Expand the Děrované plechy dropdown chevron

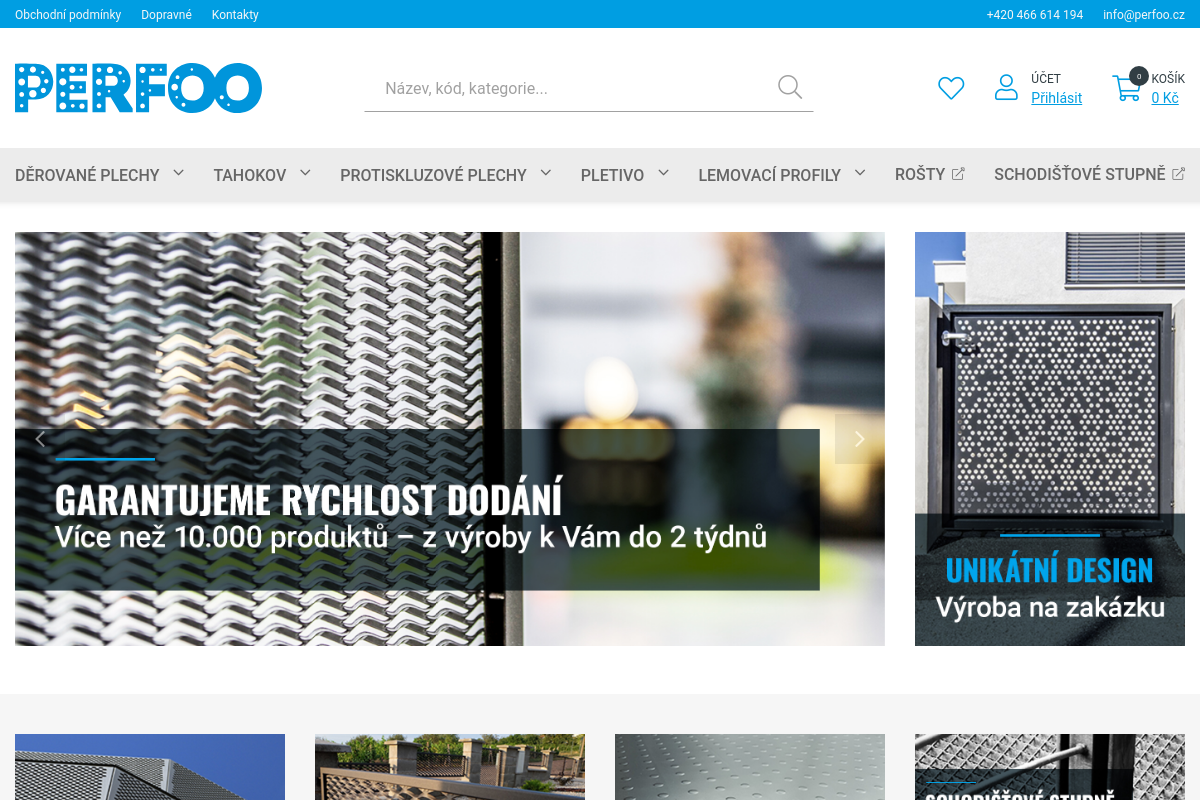tap(179, 173)
